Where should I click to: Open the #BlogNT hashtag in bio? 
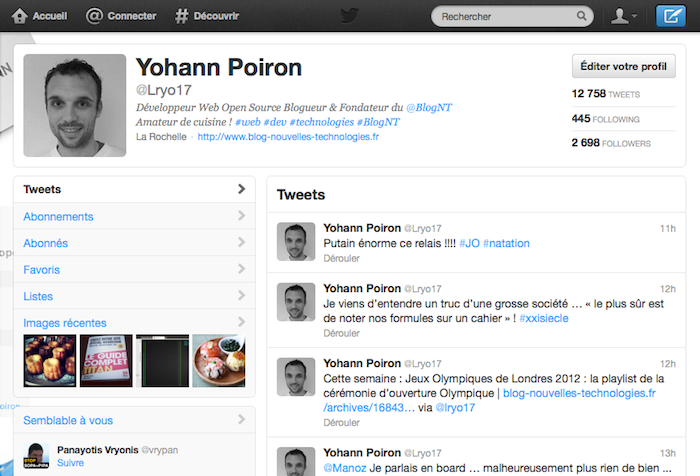(378, 122)
